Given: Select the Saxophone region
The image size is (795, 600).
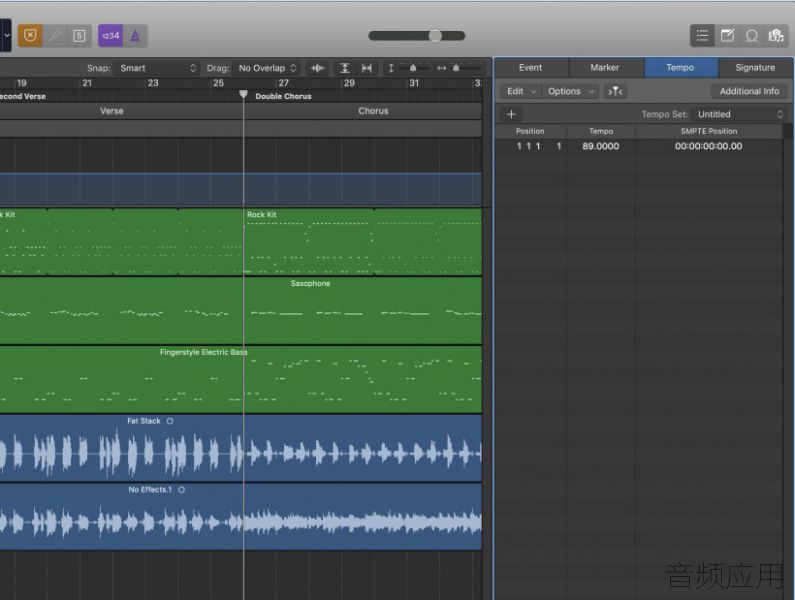Looking at the screenshot, I should point(240,310).
